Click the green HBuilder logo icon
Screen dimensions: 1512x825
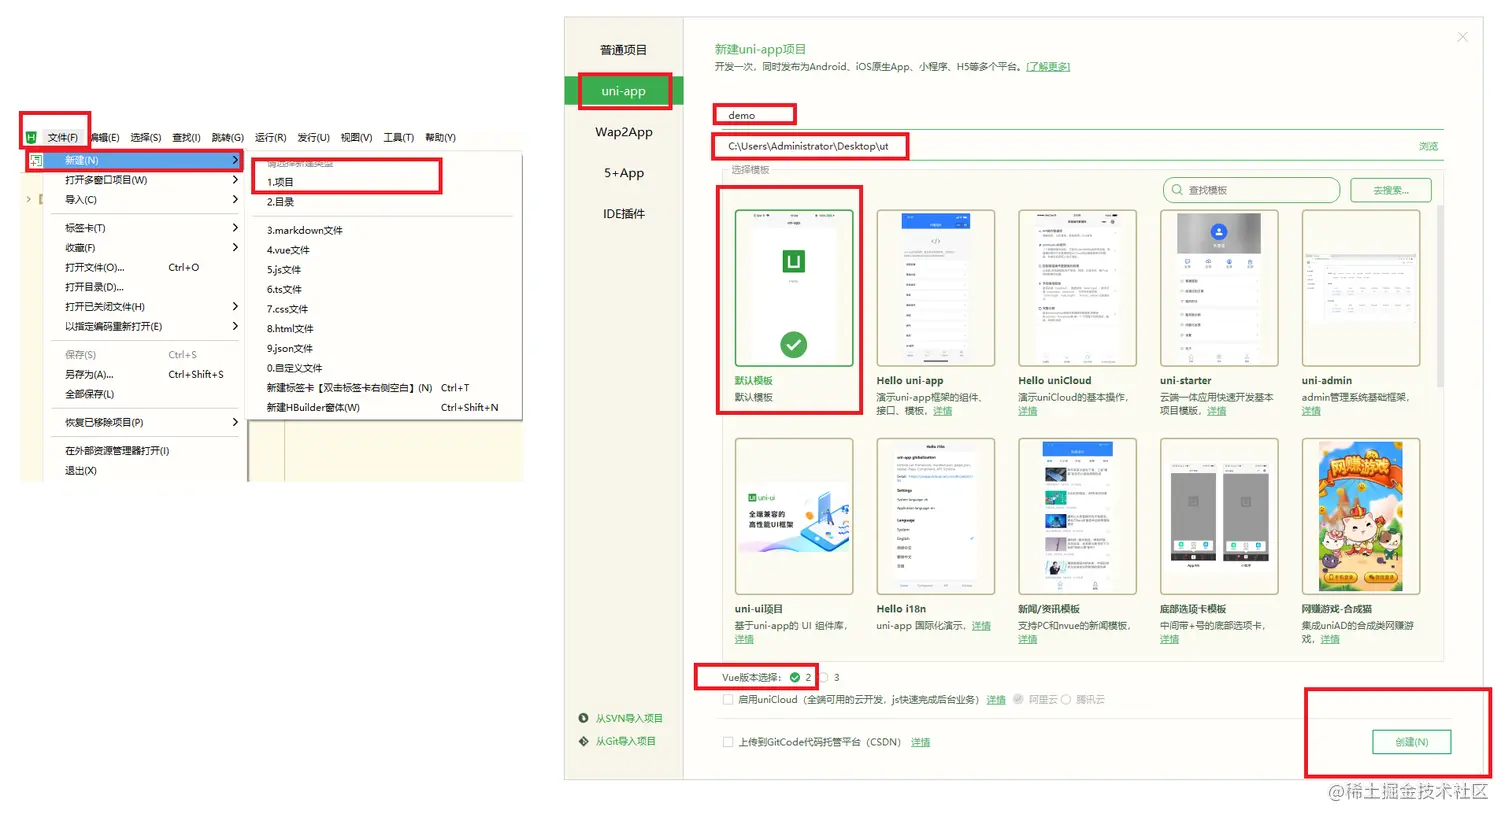[31, 137]
